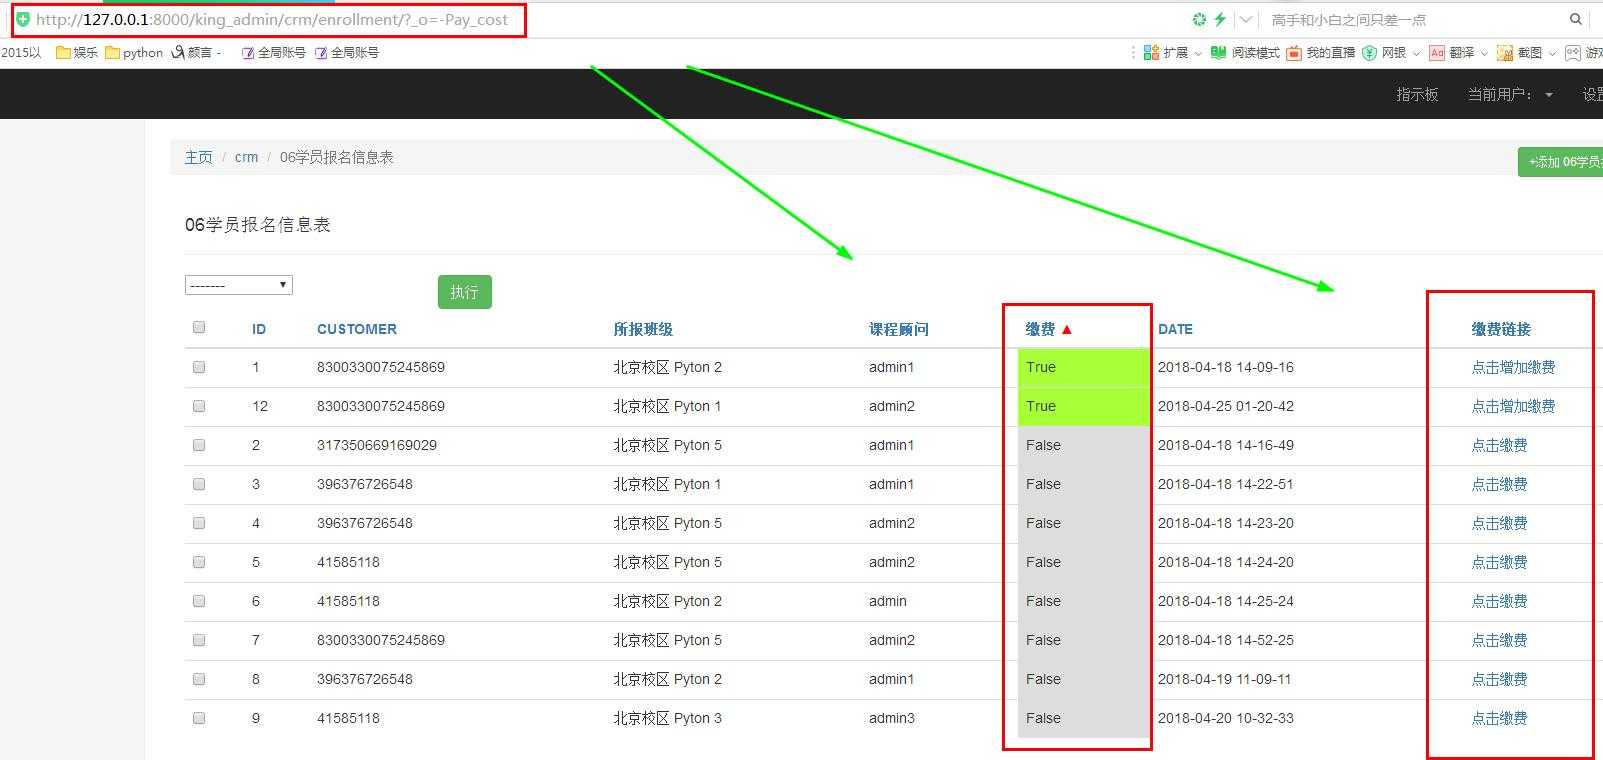Click 点击缴费 link for ID 9

click(x=1499, y=718)
